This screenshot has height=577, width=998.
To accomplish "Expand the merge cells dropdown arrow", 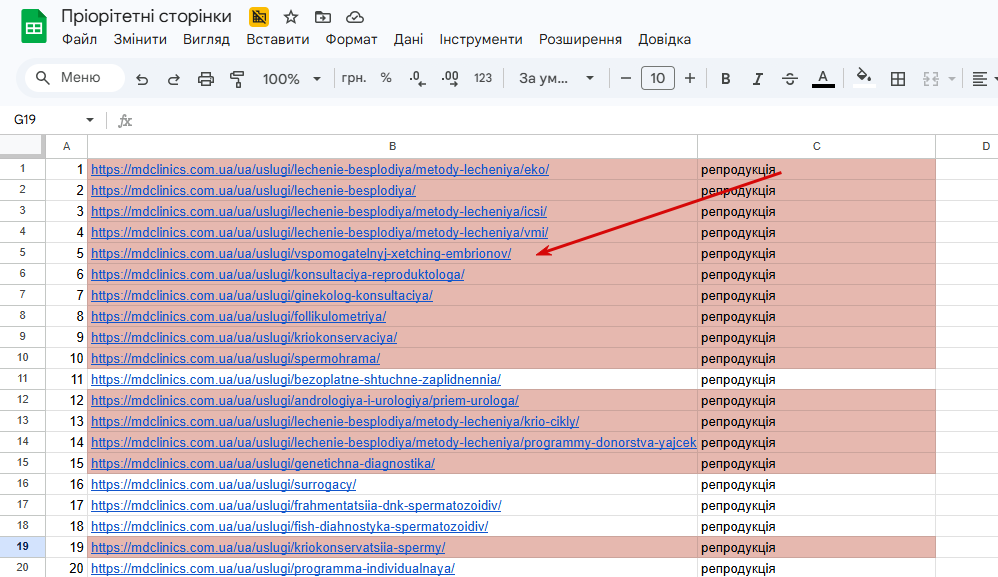I will click(x=952, y=79).
